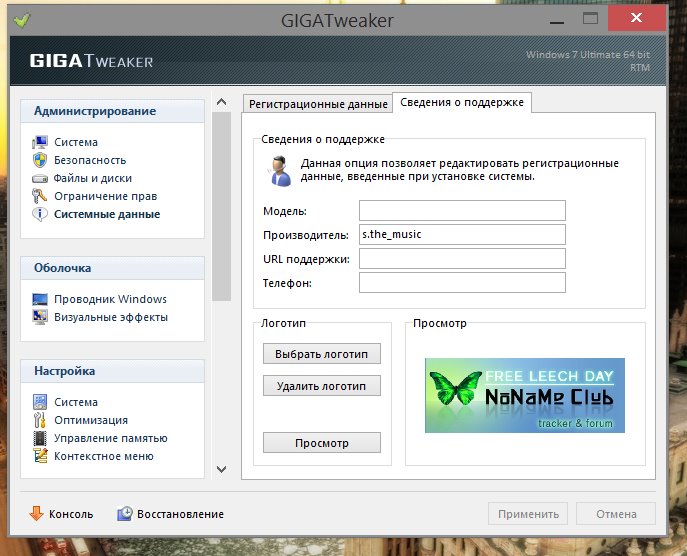Click the Визуальные эффекты icon
This screenshot has height=556, width=687.
tap(40, 317)
